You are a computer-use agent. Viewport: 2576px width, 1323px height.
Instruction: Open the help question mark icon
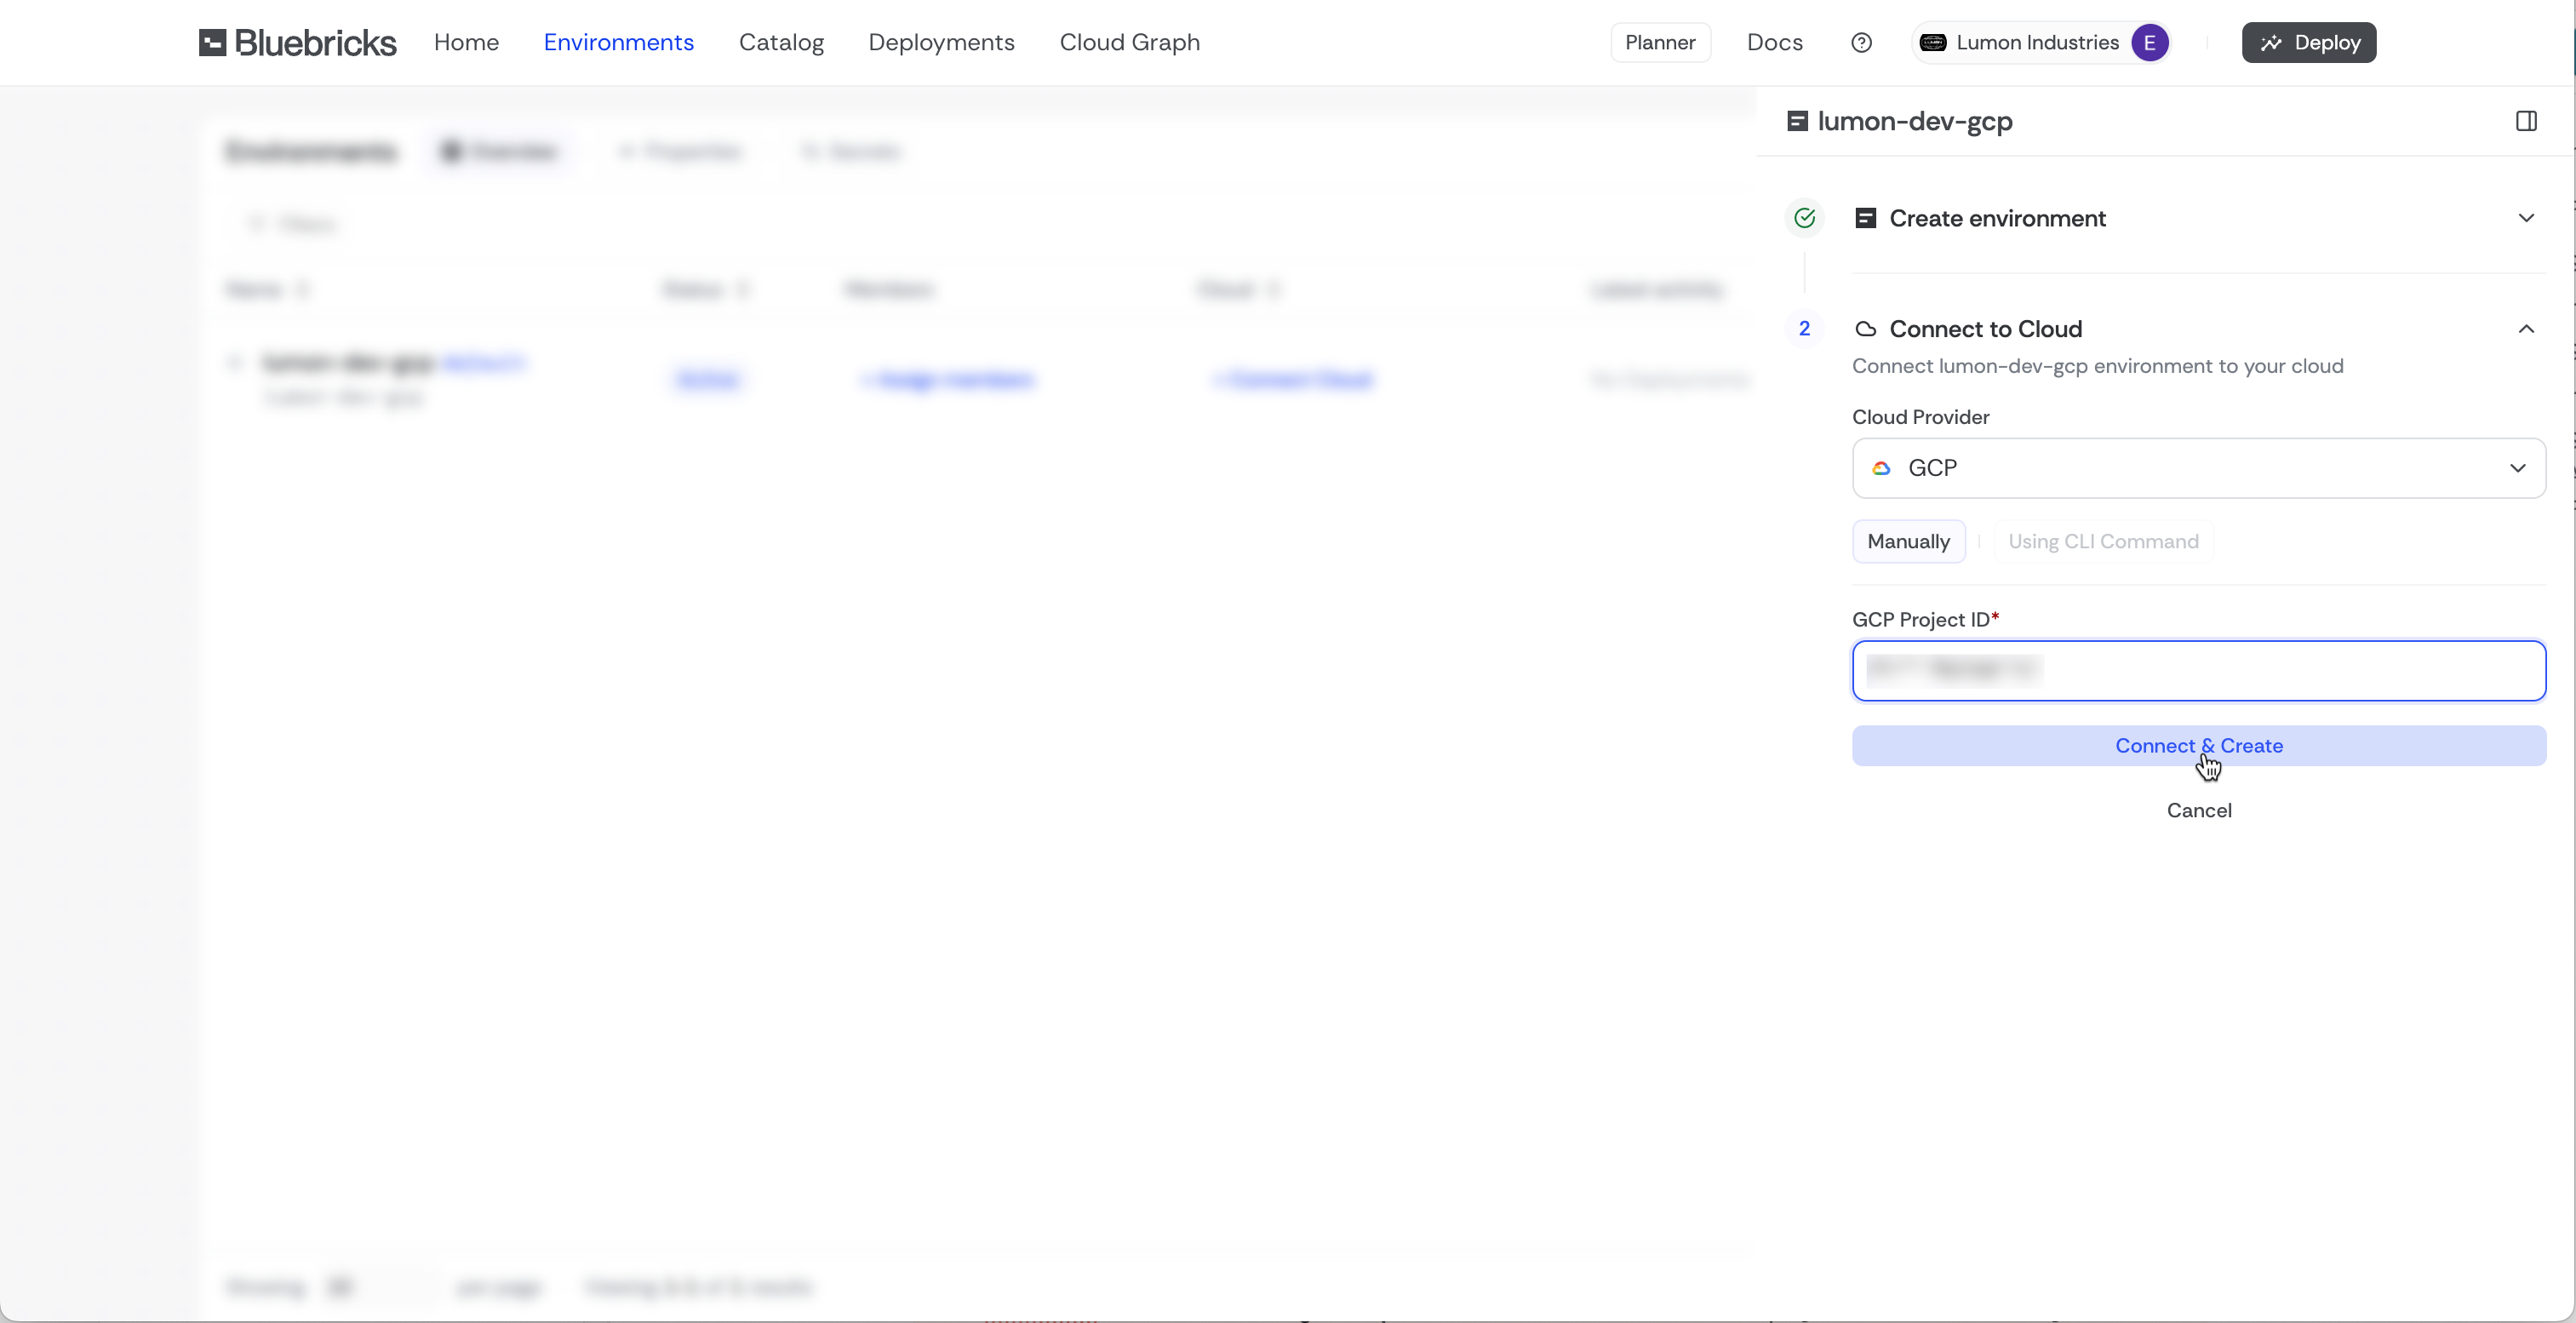click(1861, 43)
